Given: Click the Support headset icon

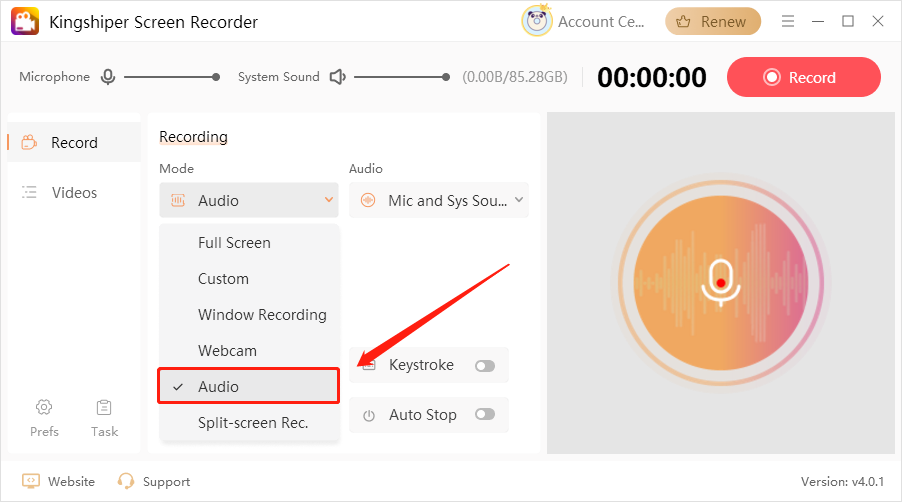Looking at the screenshot, I should 125,481.
